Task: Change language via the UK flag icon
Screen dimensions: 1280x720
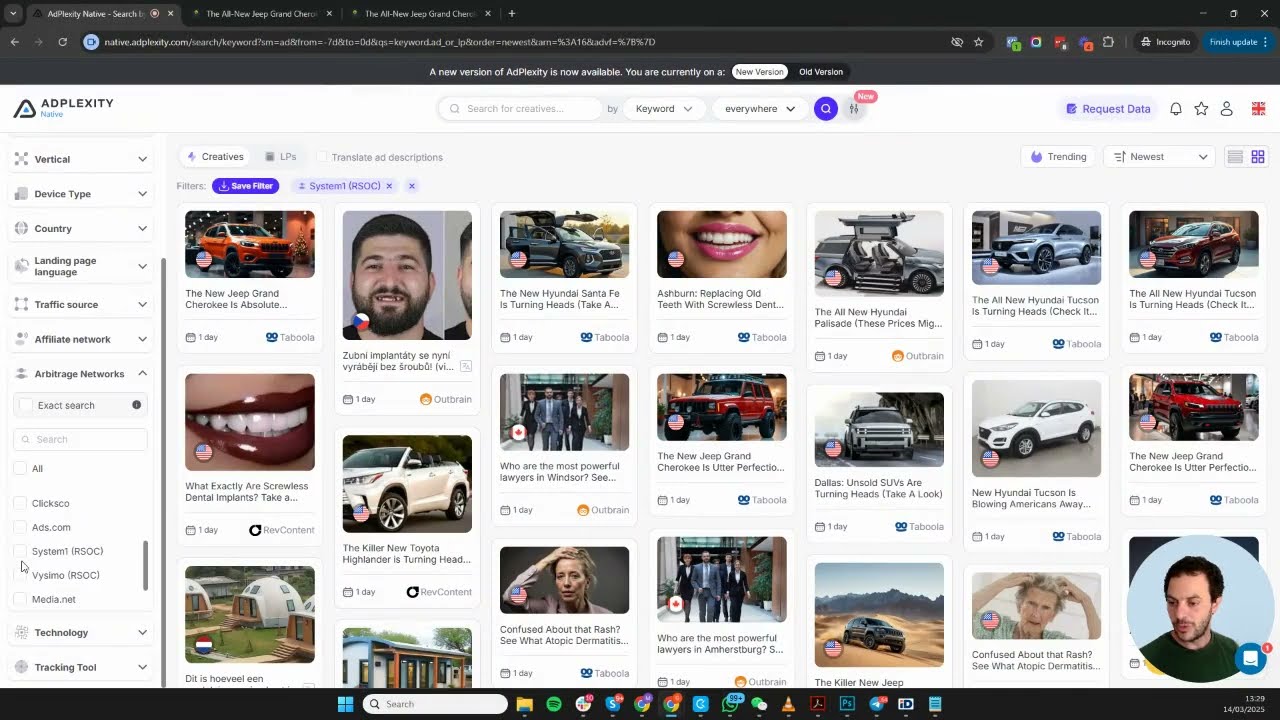Action: (1258, 109)
